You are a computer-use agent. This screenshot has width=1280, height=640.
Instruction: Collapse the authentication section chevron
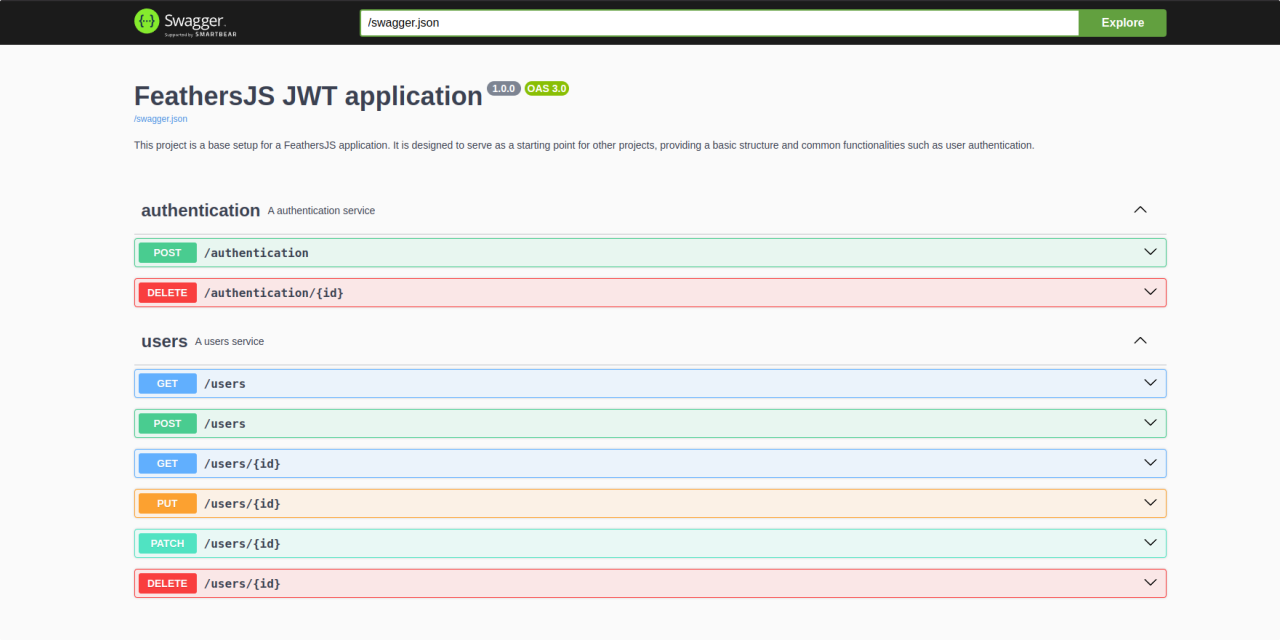pyautogui.click(x=1140, y=210)
